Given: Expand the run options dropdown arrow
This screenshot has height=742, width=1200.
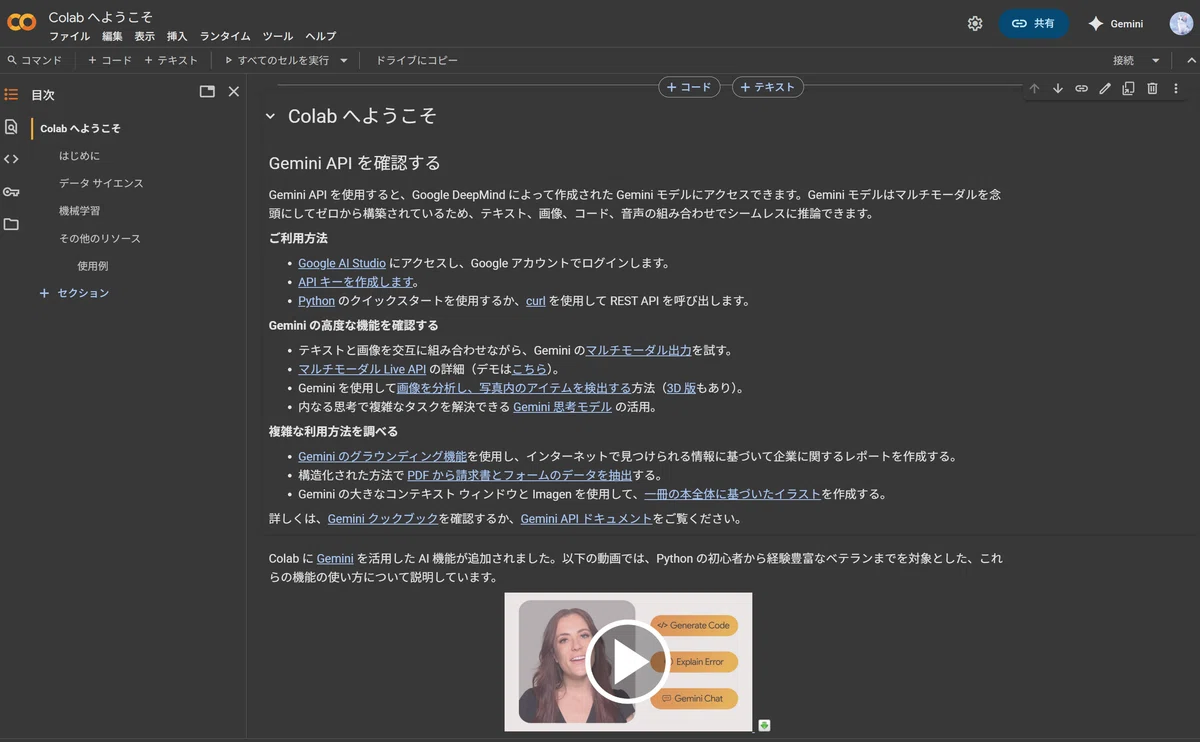Looking at the screenshot, I should (344, 60).
